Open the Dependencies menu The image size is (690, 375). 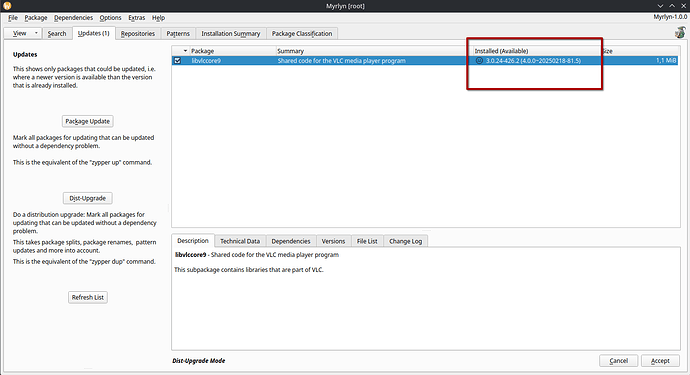[73, 18]
